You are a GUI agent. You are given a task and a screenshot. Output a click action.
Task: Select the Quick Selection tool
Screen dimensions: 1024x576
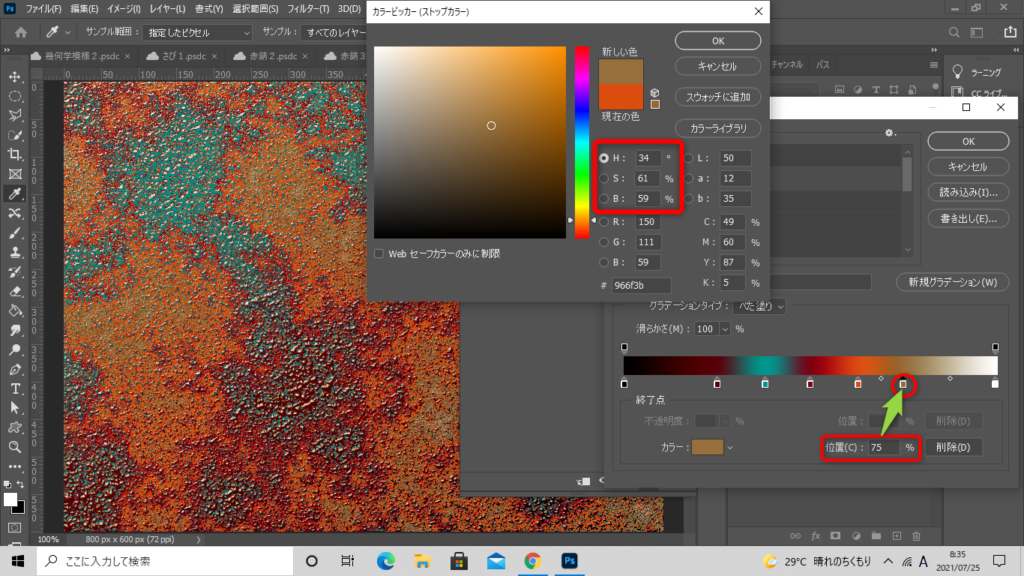(15, 136)
